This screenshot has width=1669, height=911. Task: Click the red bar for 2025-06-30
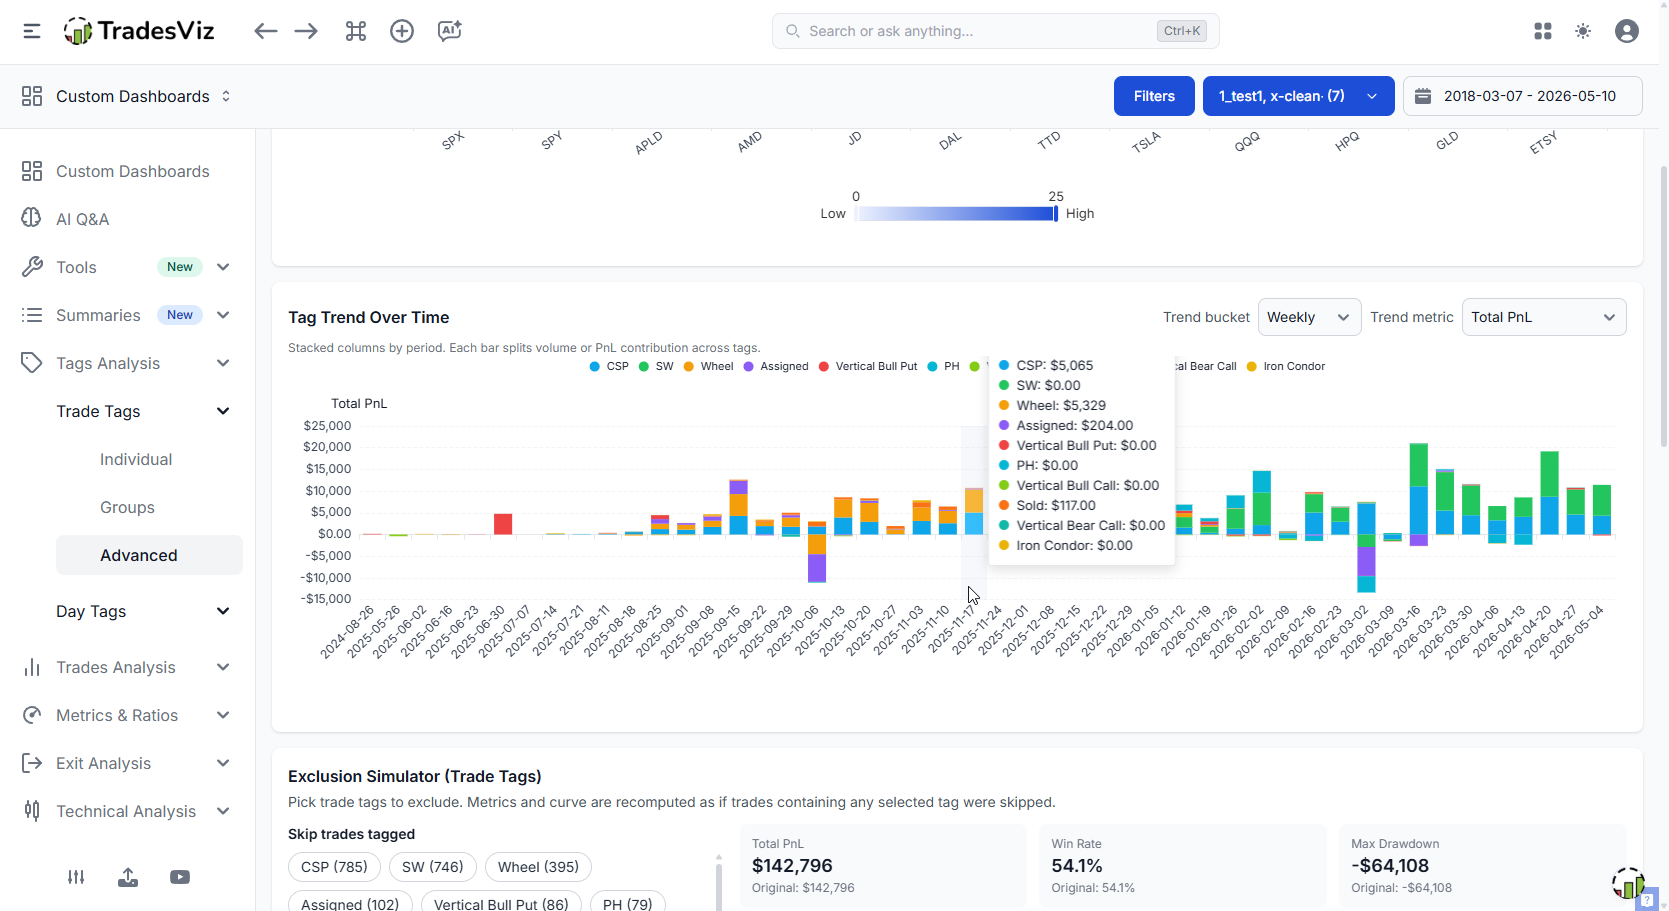point(503,524)
